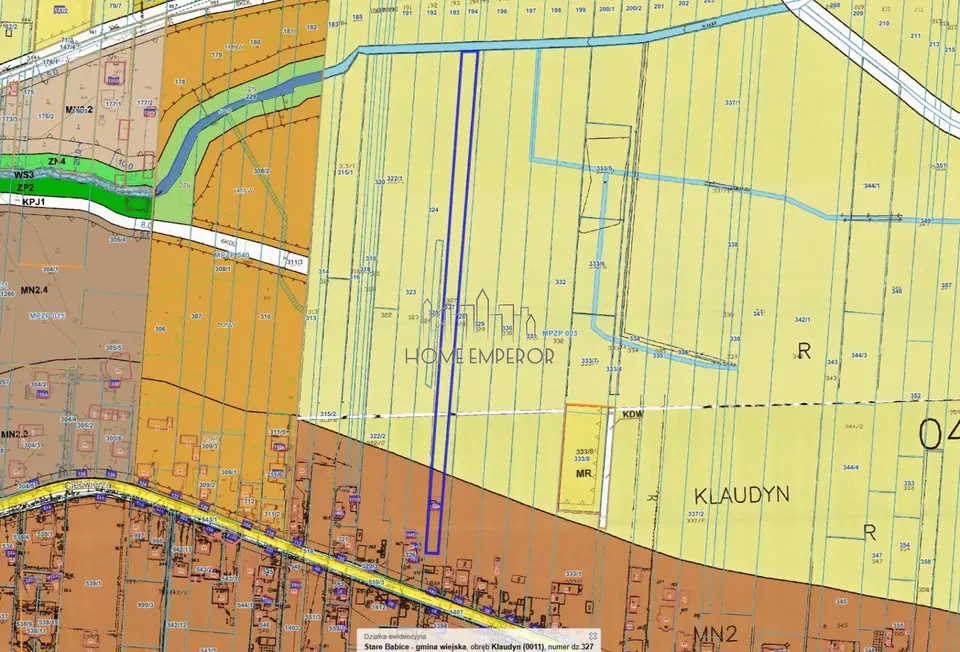The height and width of the screenshot is (652, 960).
Task: Click parcel label '305/4'
Action: [117, 239]
